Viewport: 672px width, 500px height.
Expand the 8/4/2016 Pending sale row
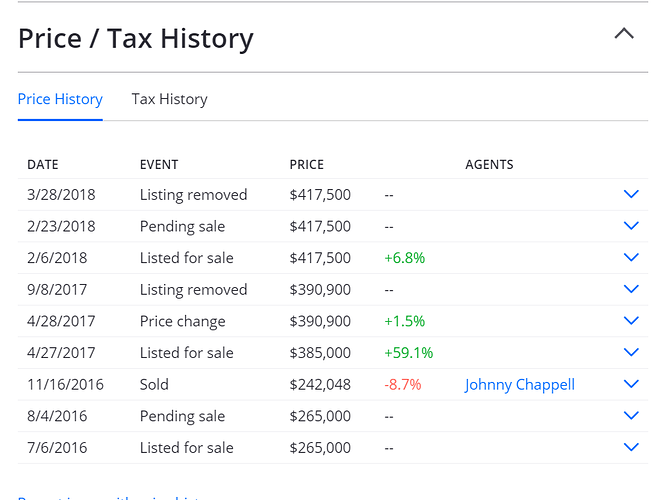click(x=631, y=416)
